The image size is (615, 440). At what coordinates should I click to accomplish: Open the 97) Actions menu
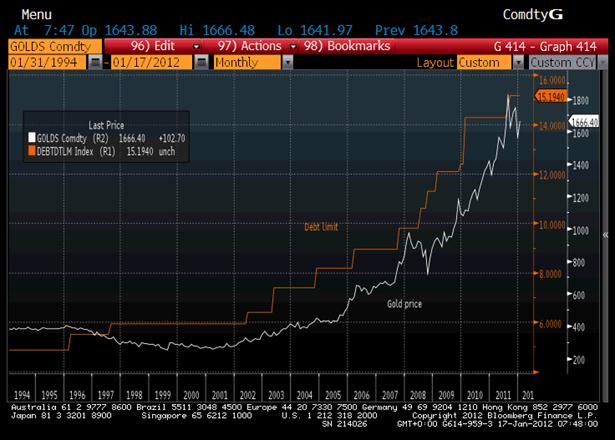coord(249,46)
